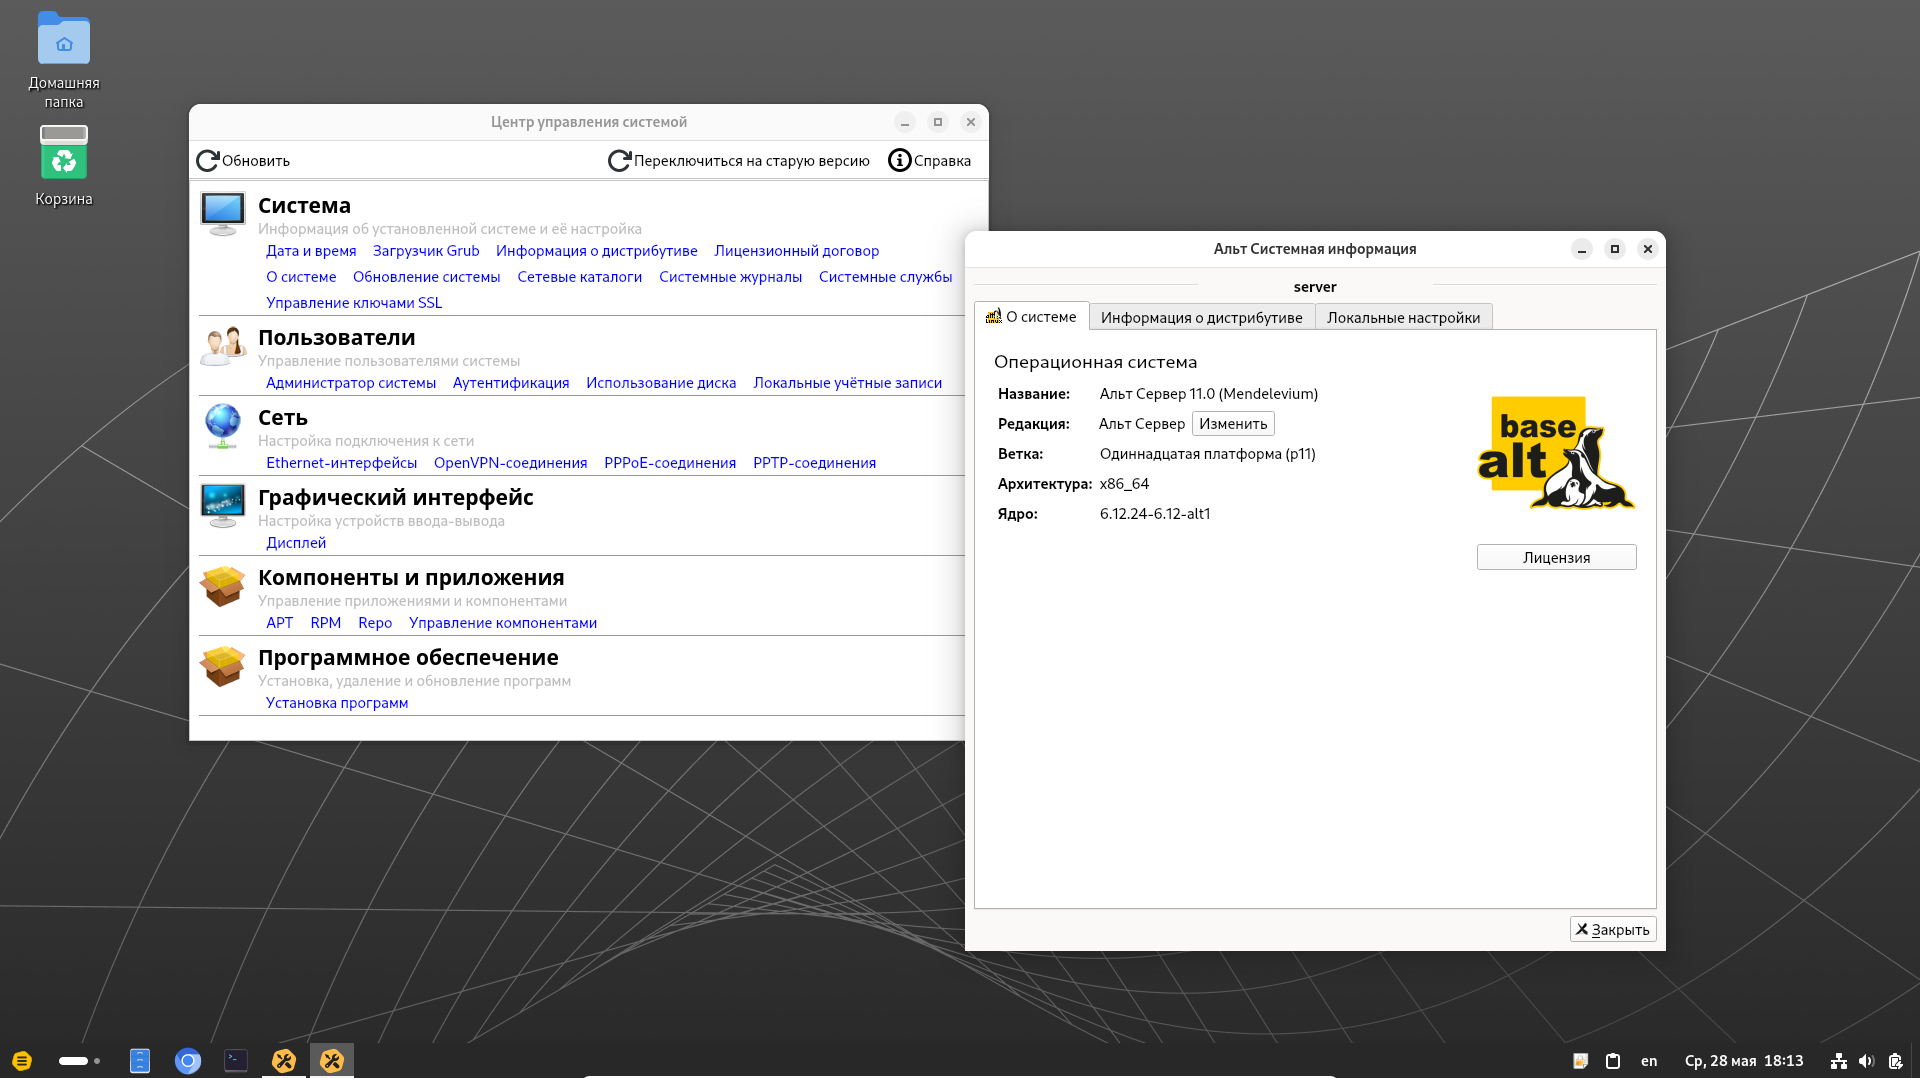Open Дисплей link

click(x=296, y=543)
